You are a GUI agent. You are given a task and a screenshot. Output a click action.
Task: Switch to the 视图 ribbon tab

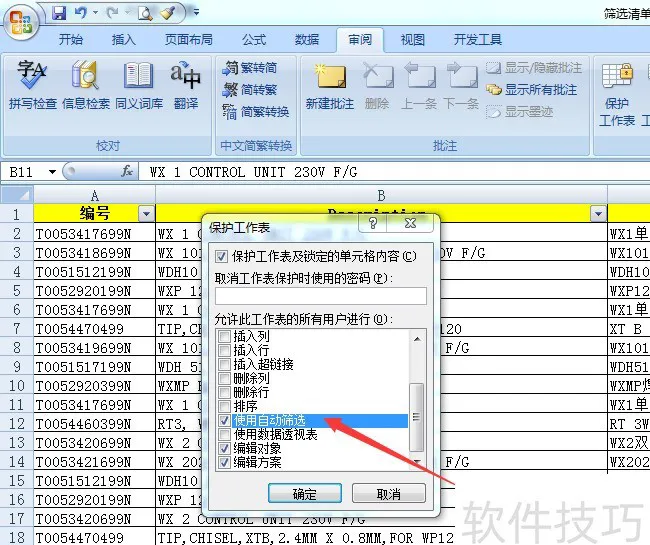[413, 40]
